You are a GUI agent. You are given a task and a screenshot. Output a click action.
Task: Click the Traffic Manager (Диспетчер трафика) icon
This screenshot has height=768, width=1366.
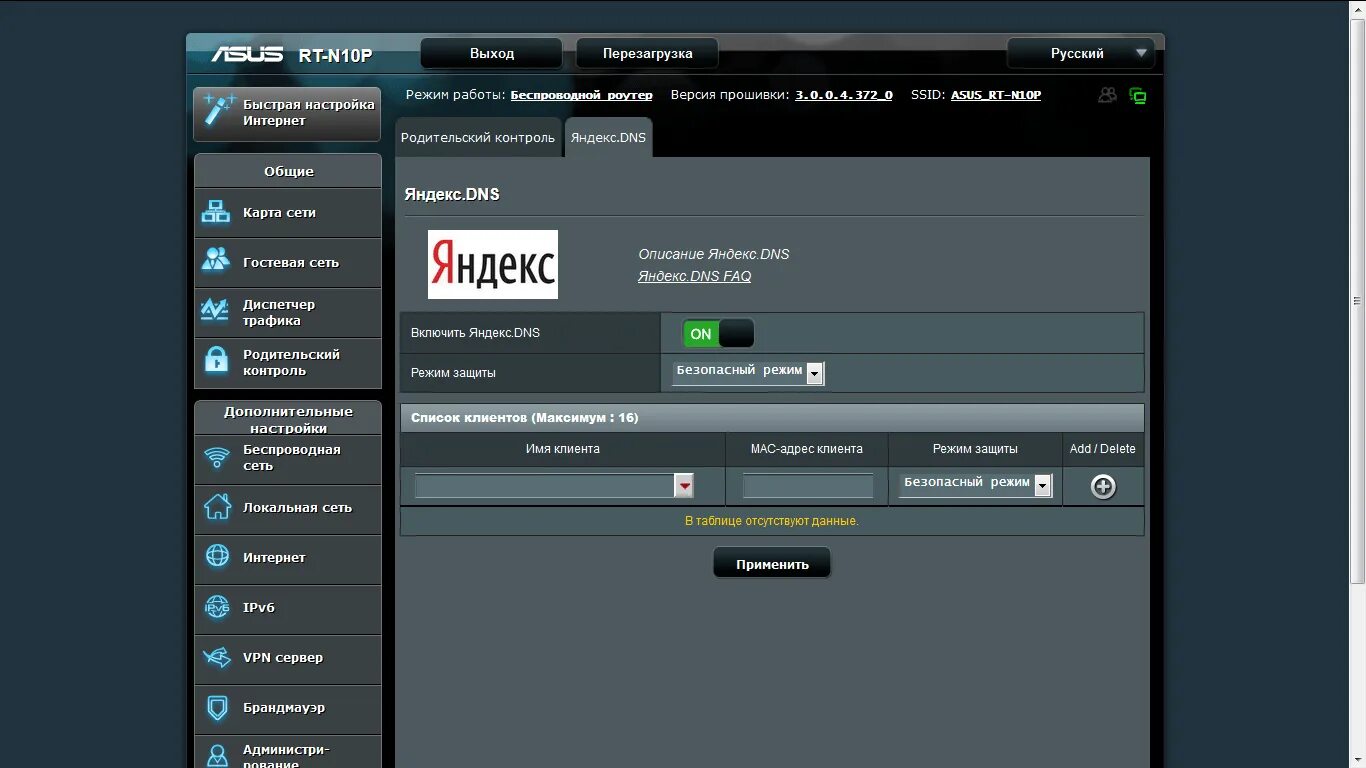coord(216,311)
